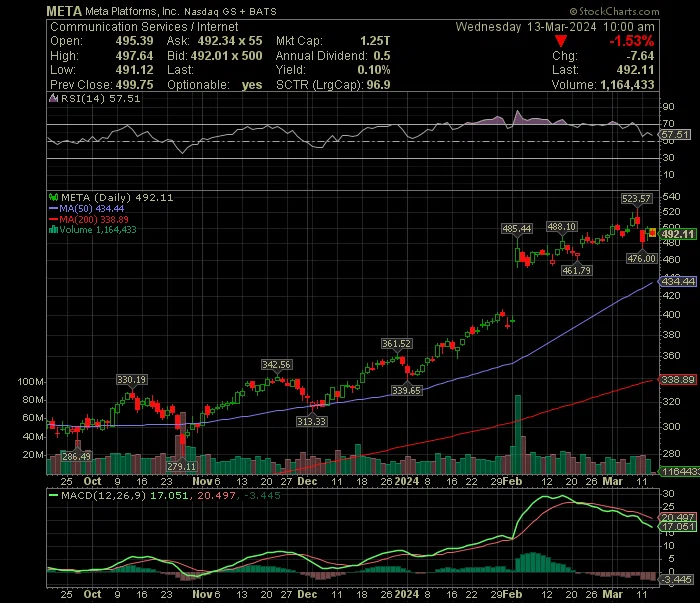700x603 pixels.
Task: Click the Prev Close value 499.75
Action: coord(134,85)
